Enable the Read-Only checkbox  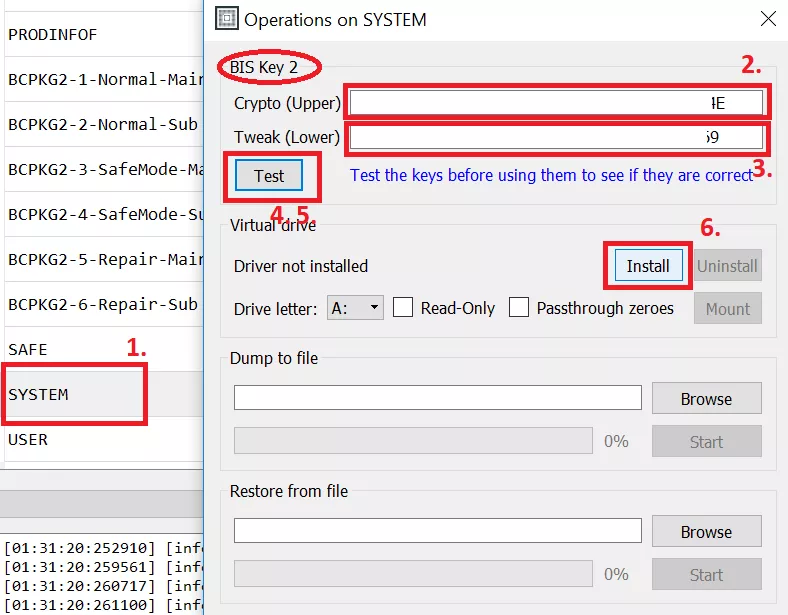pos(403,308)
